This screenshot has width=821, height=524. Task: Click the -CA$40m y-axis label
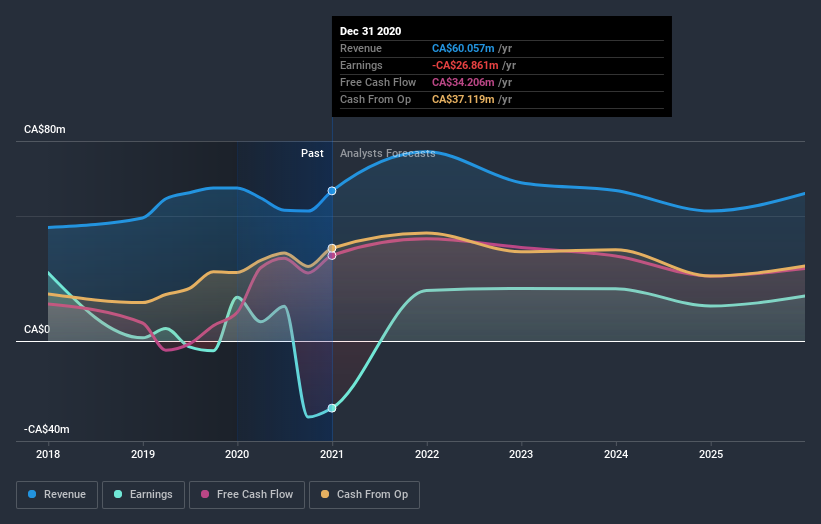point(47,429)
